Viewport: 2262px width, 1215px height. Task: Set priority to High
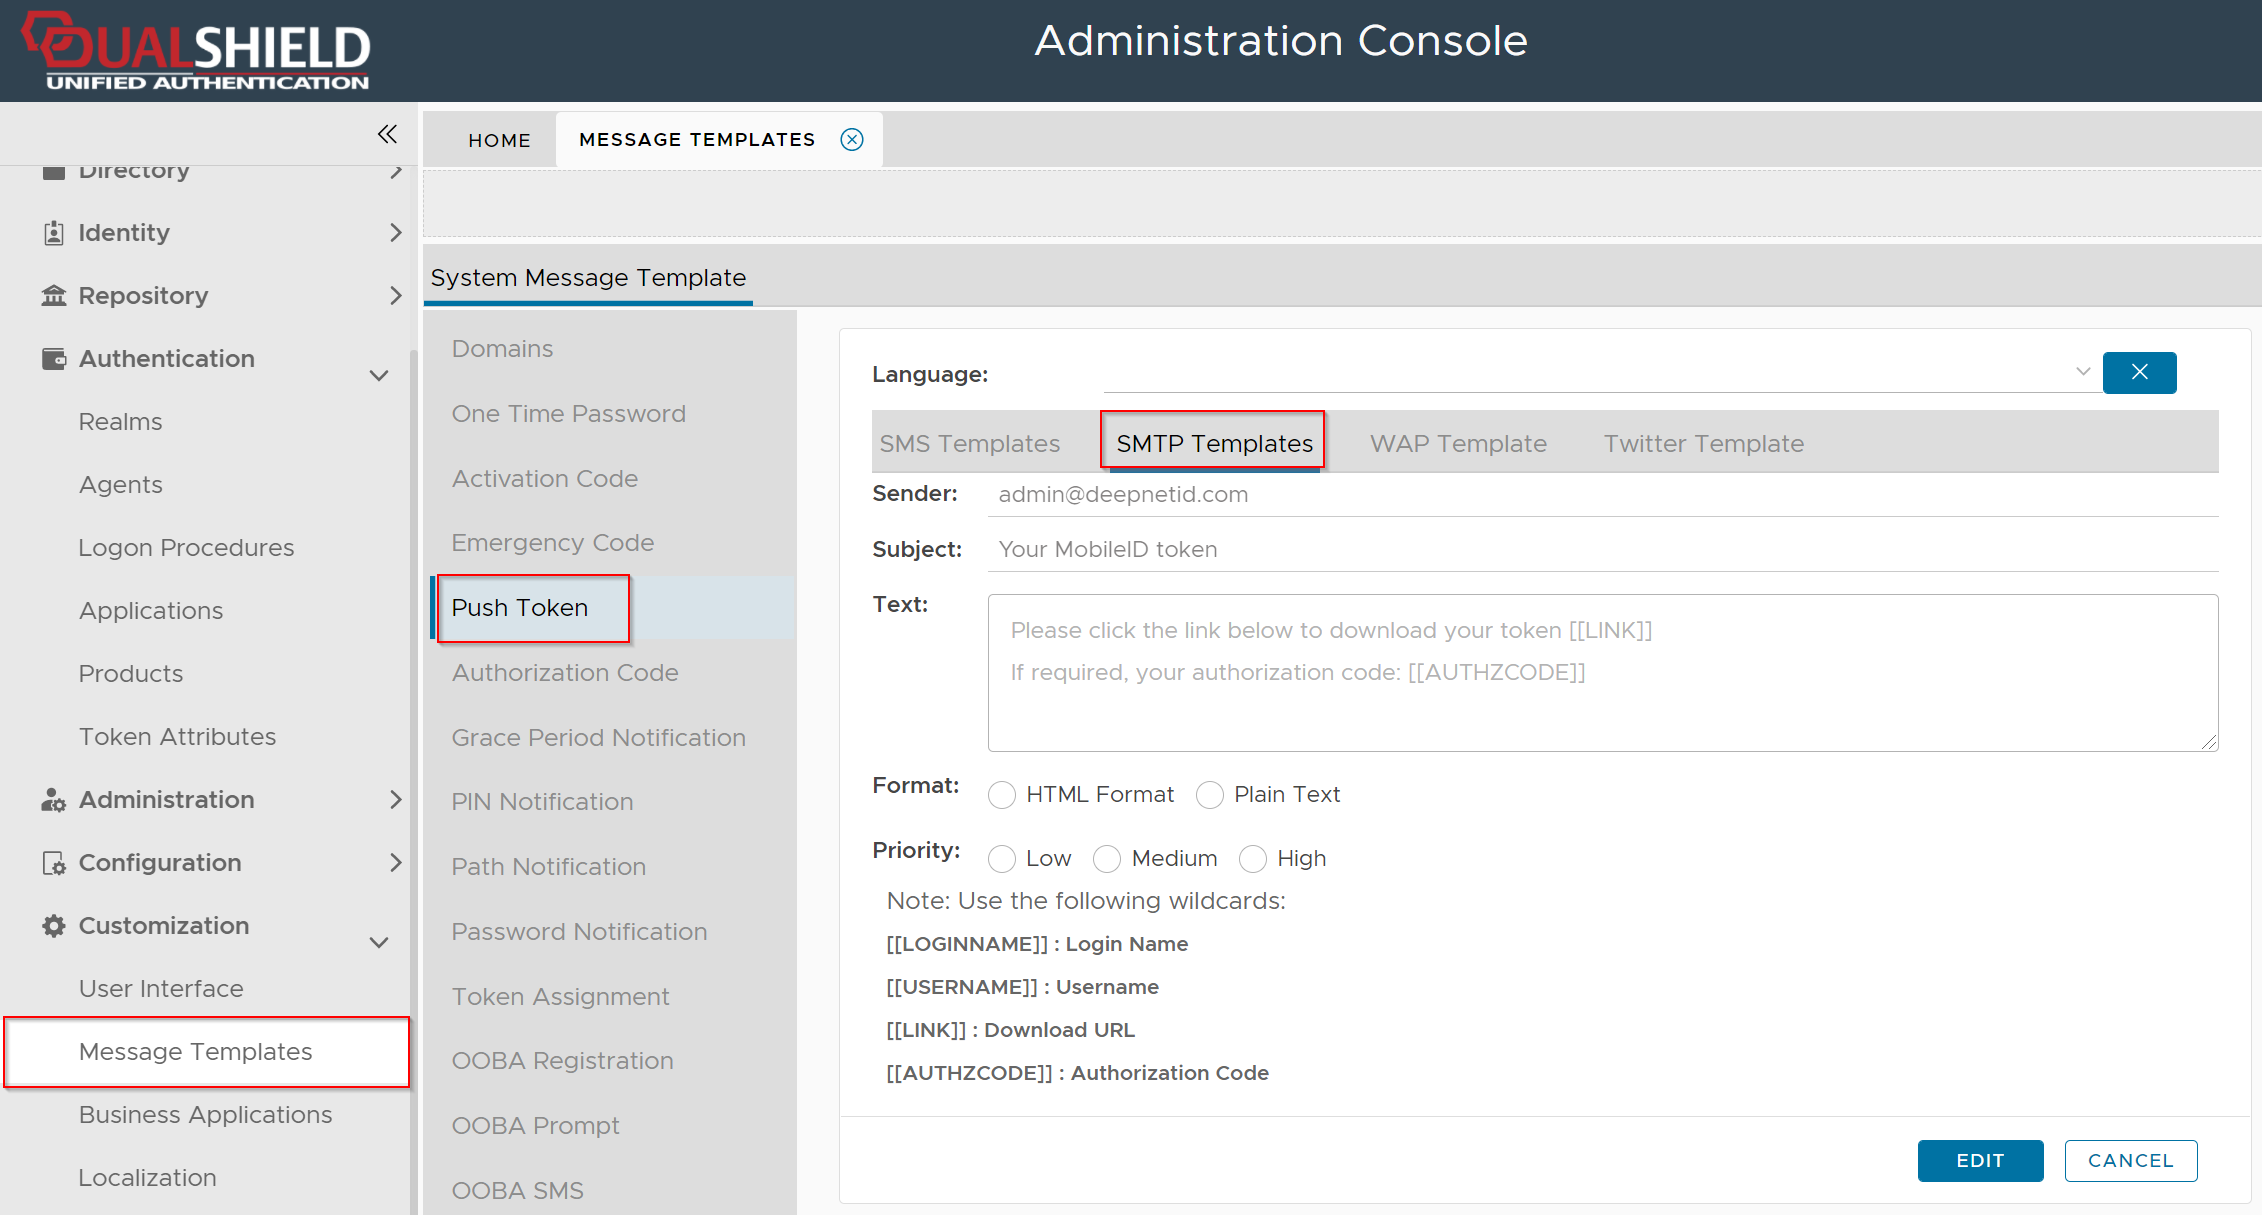[x=1253, y=859]
